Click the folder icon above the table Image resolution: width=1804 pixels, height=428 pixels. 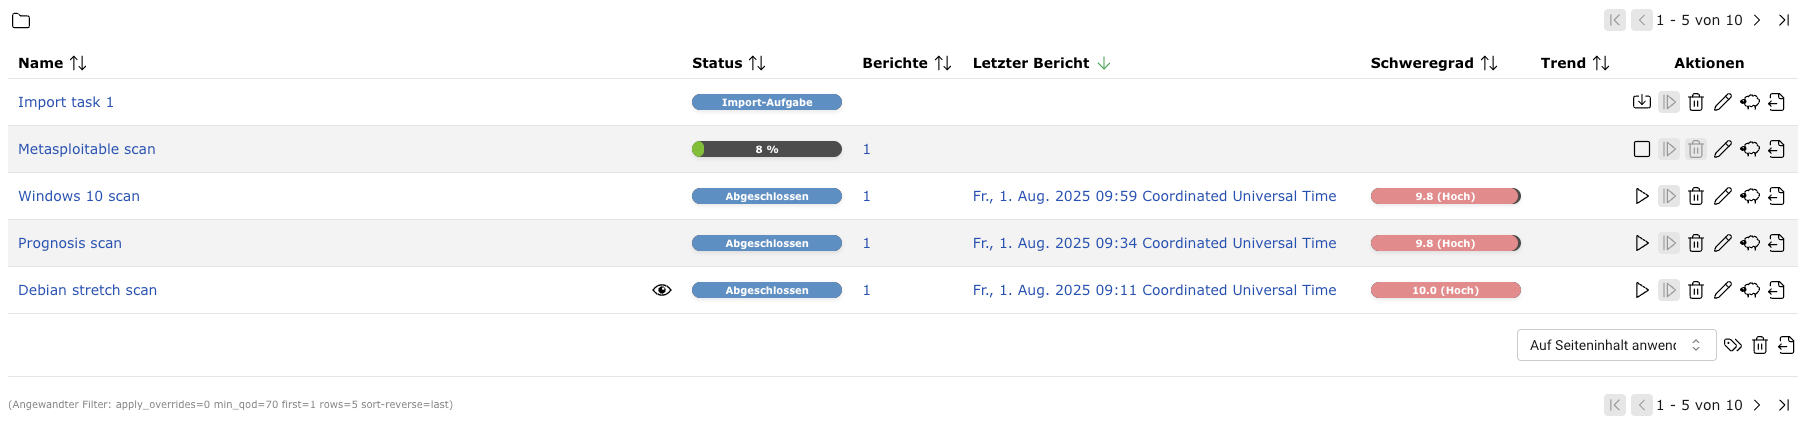(x=21, y=20)
